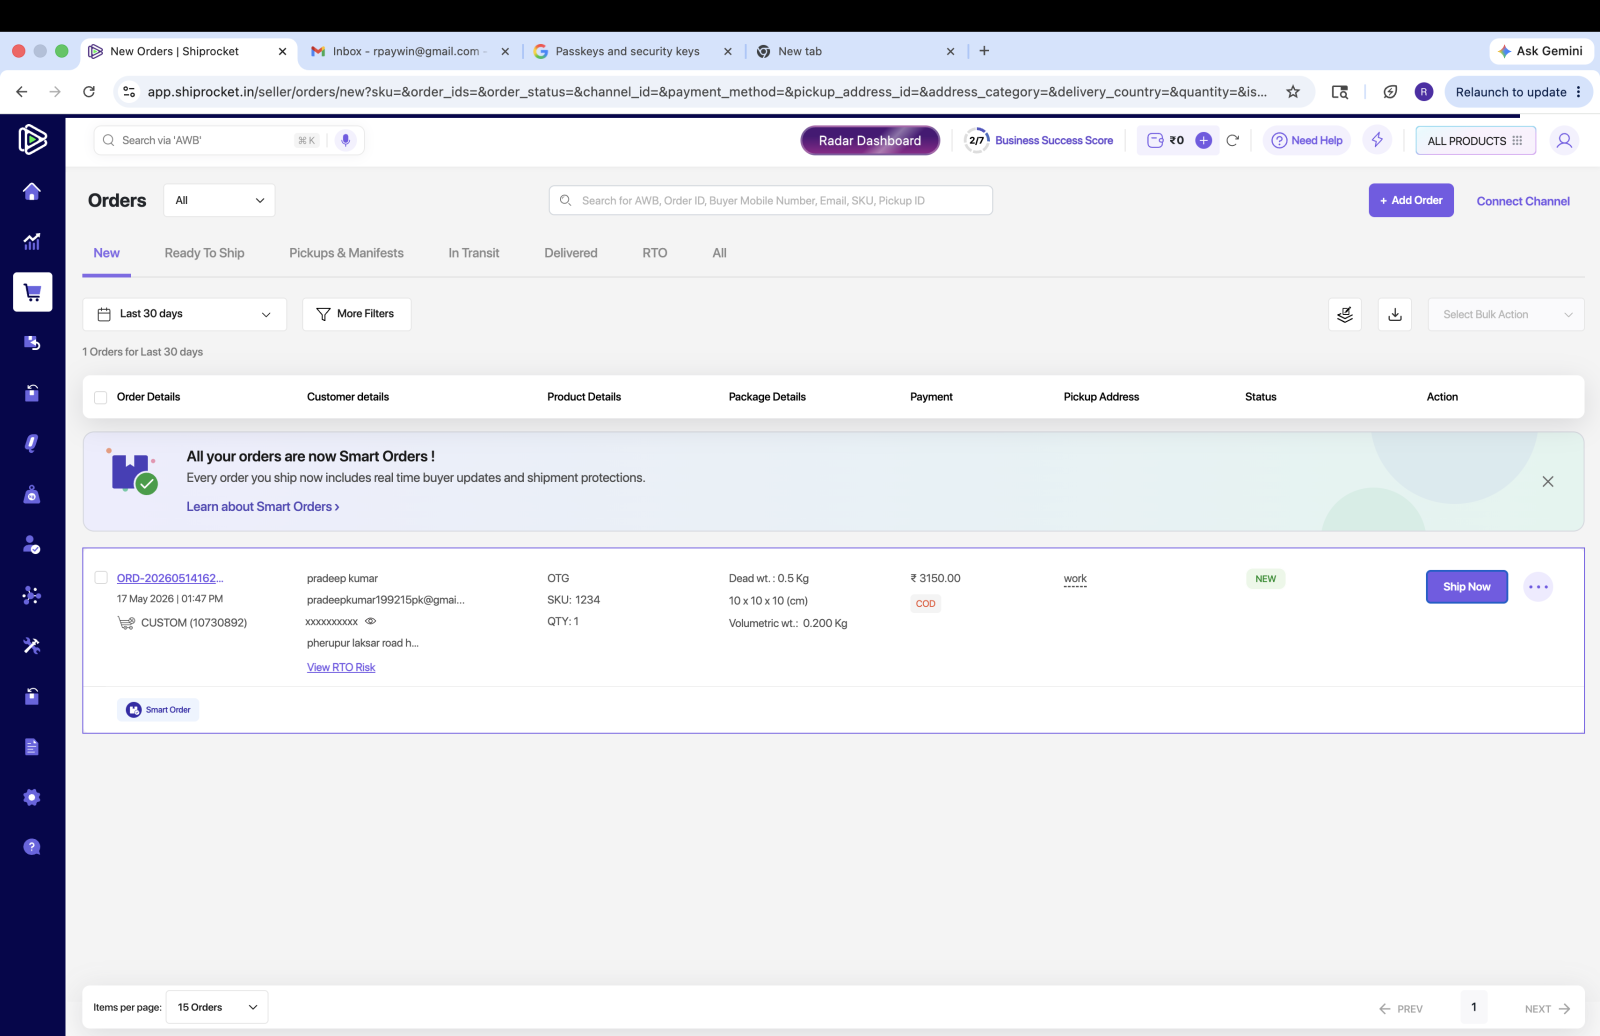The height and width of the screenshot is (1036, 1600).
Task: Open the Settings gear icon in the sidebar
Action: (32, 797)
